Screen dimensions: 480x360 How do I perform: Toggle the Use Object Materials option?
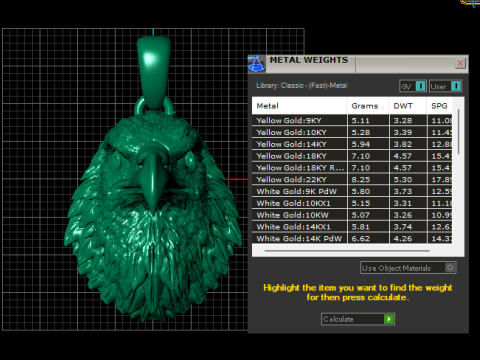coord(408,268)
